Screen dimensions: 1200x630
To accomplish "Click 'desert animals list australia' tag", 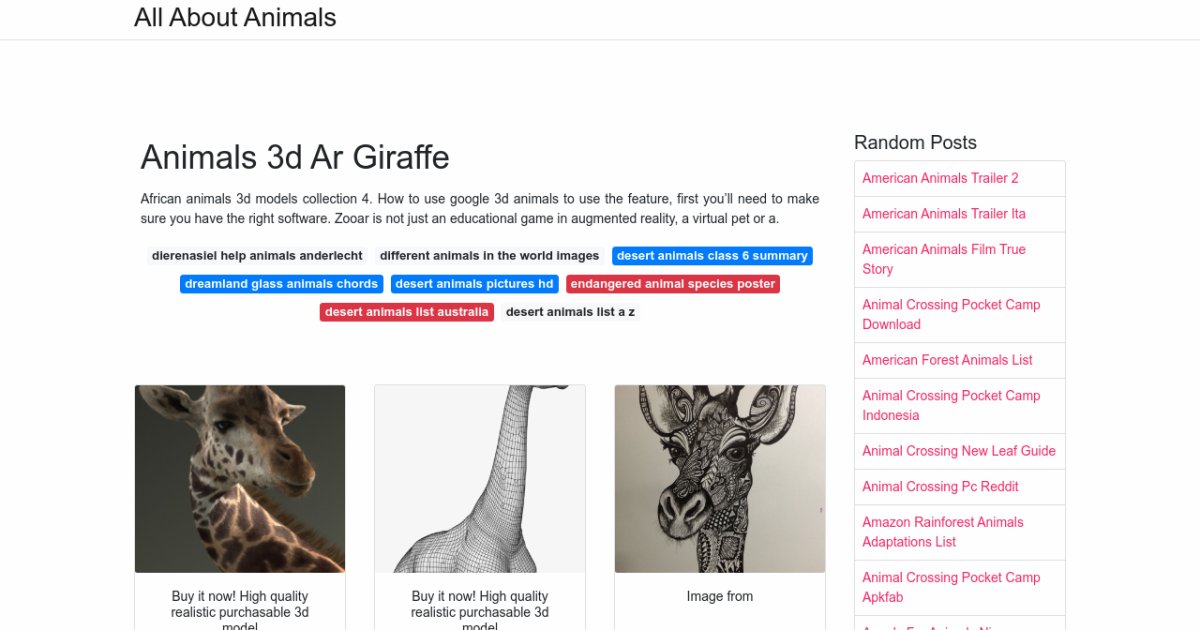I will click(407, 312).
